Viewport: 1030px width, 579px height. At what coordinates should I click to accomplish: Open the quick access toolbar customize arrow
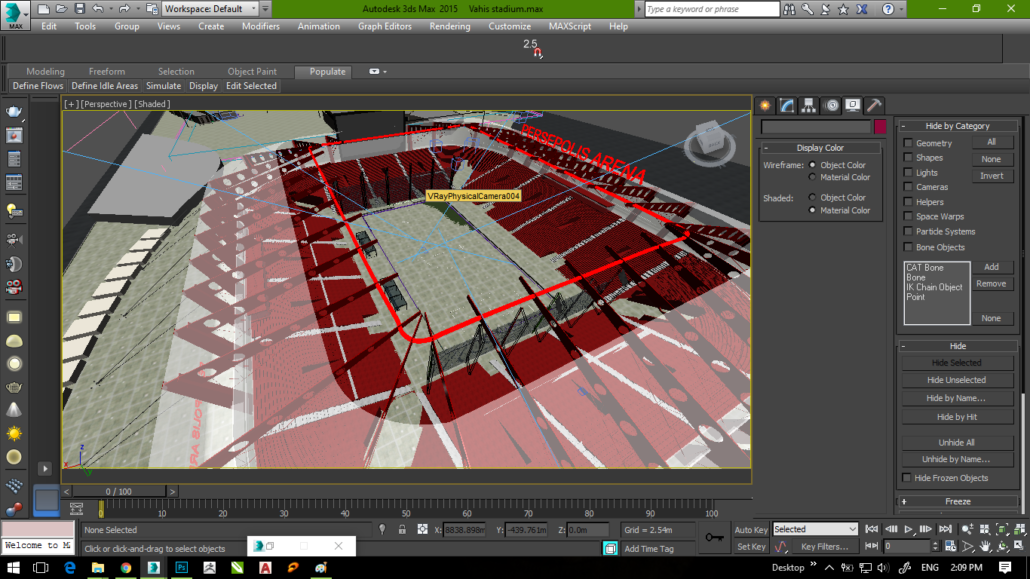point(265,9)
